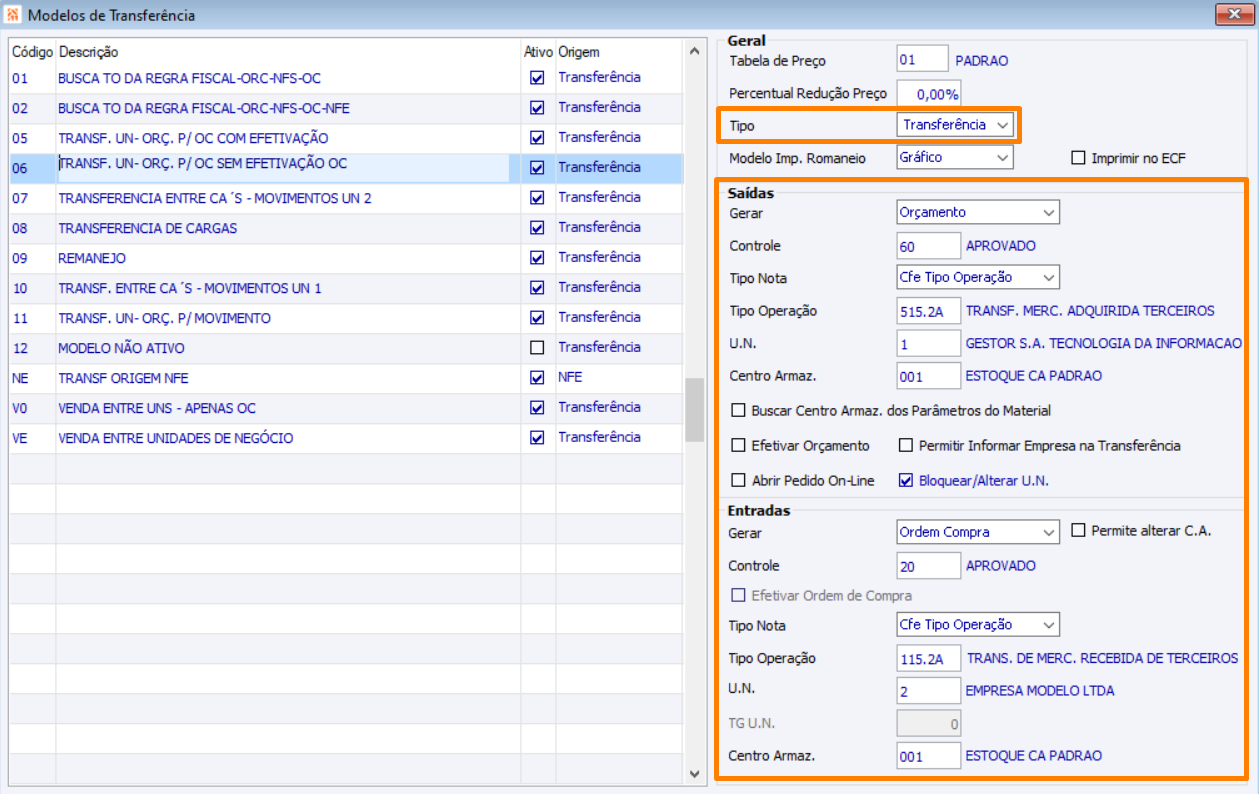The height and width of the screenshot is (794, 1260).
Task: Click code cell 06 in list
Action: click(x=32, y=168)
